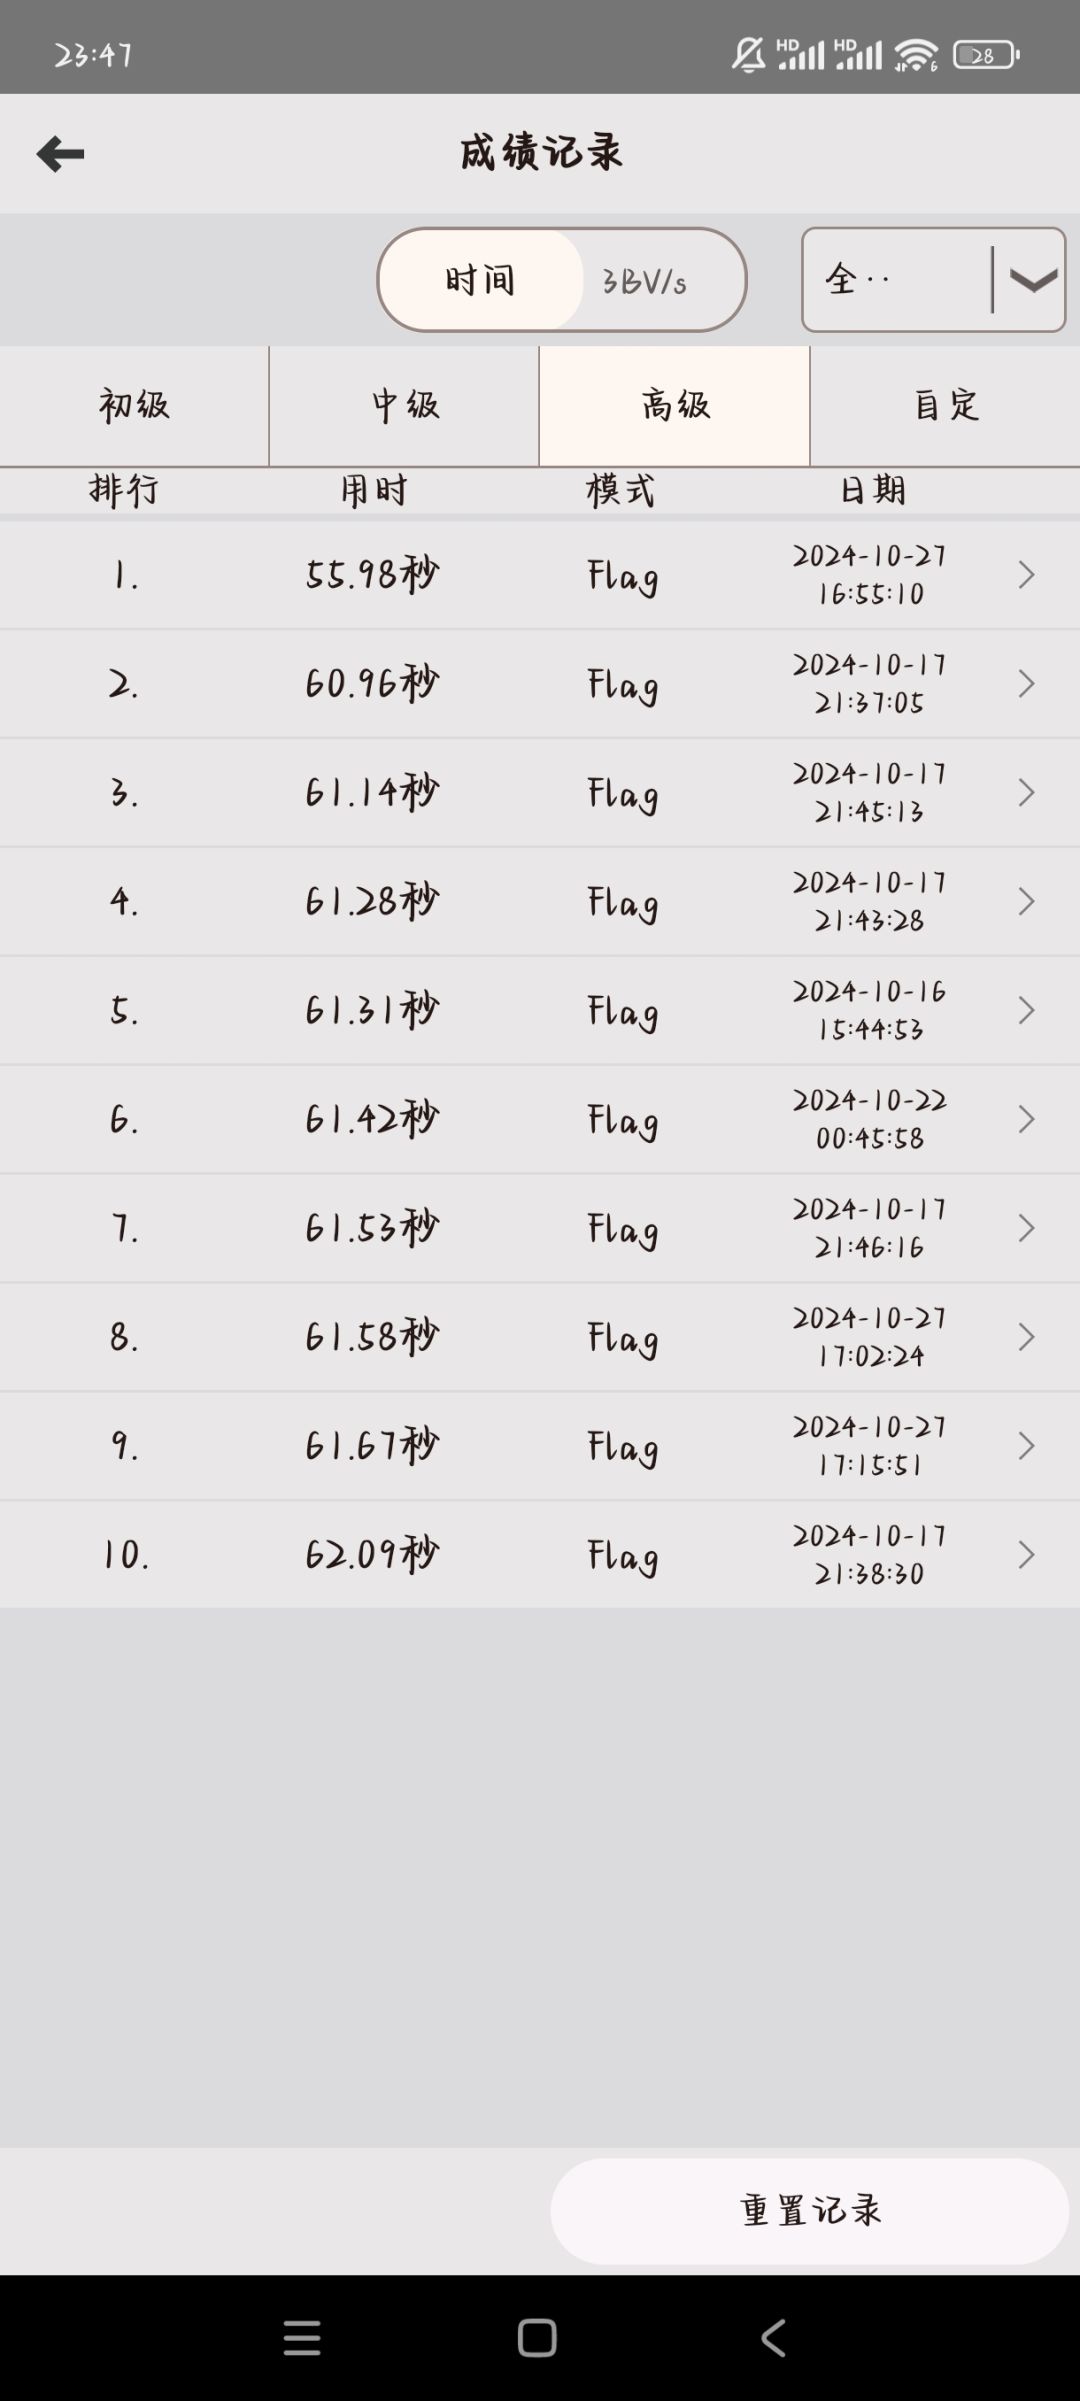Expand record ranked 5 with 61.31秒

(x=540, y=1010)
